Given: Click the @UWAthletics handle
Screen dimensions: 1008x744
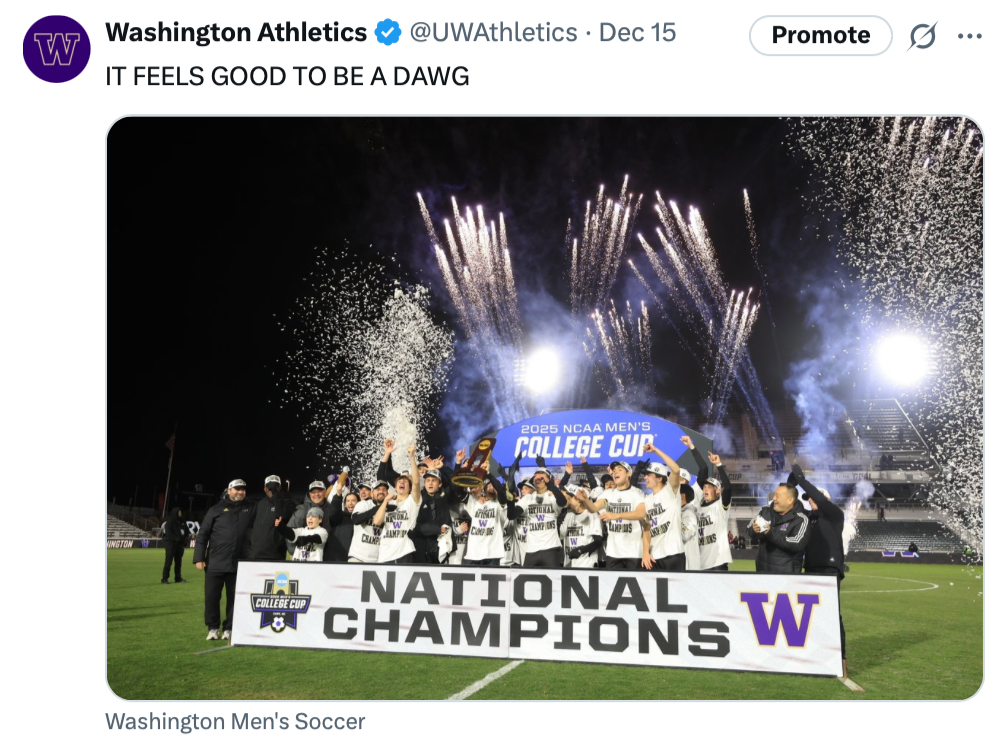Looking at the screenshot, I should (x=493, y=33).
